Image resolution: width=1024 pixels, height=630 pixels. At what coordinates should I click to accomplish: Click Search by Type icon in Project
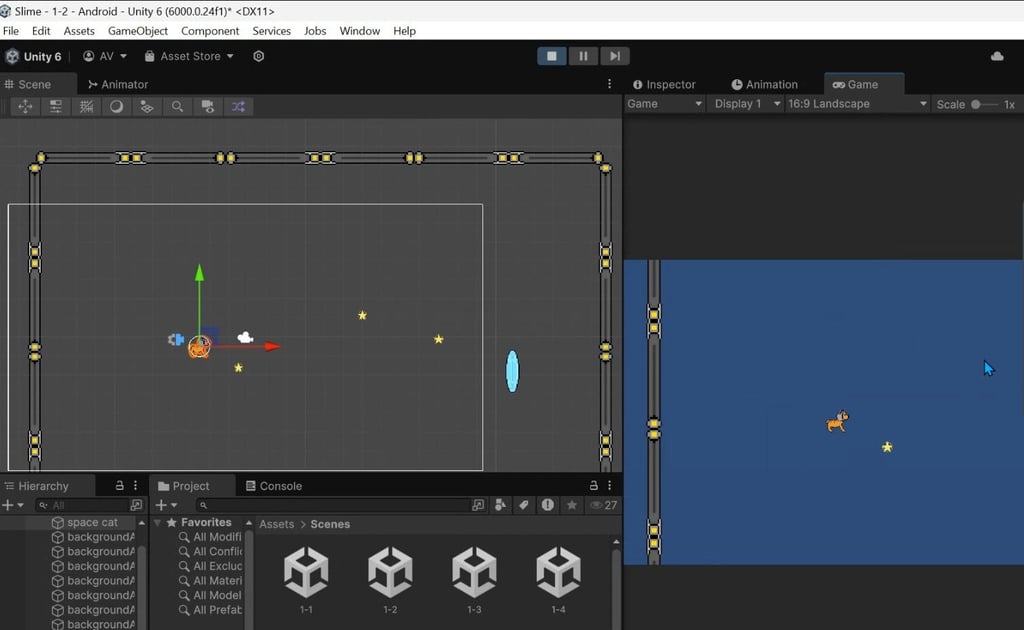(x=500, y=505)
